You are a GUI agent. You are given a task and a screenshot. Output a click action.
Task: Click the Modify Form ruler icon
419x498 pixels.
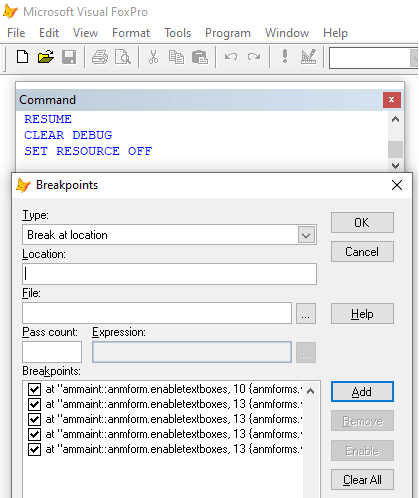308,57
